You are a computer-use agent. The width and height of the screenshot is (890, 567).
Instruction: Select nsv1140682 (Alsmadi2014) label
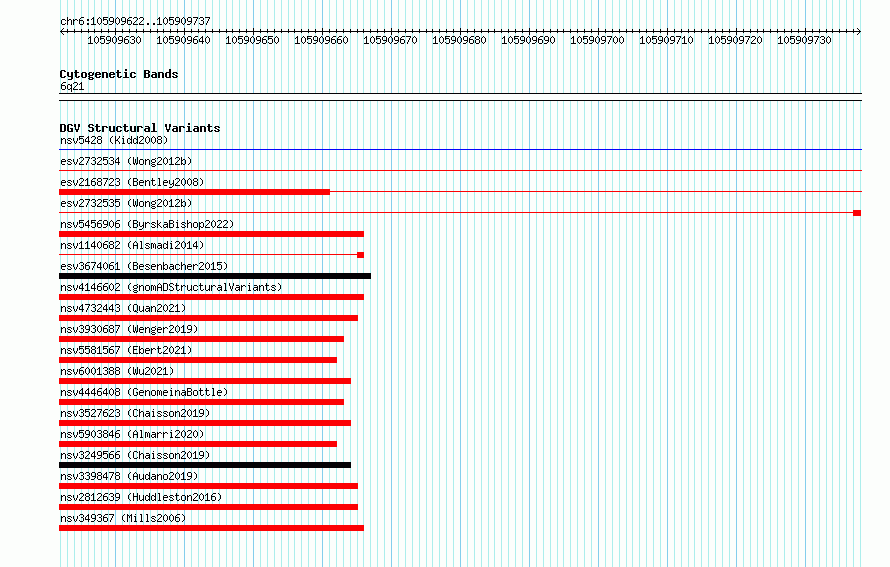point(132,245)
